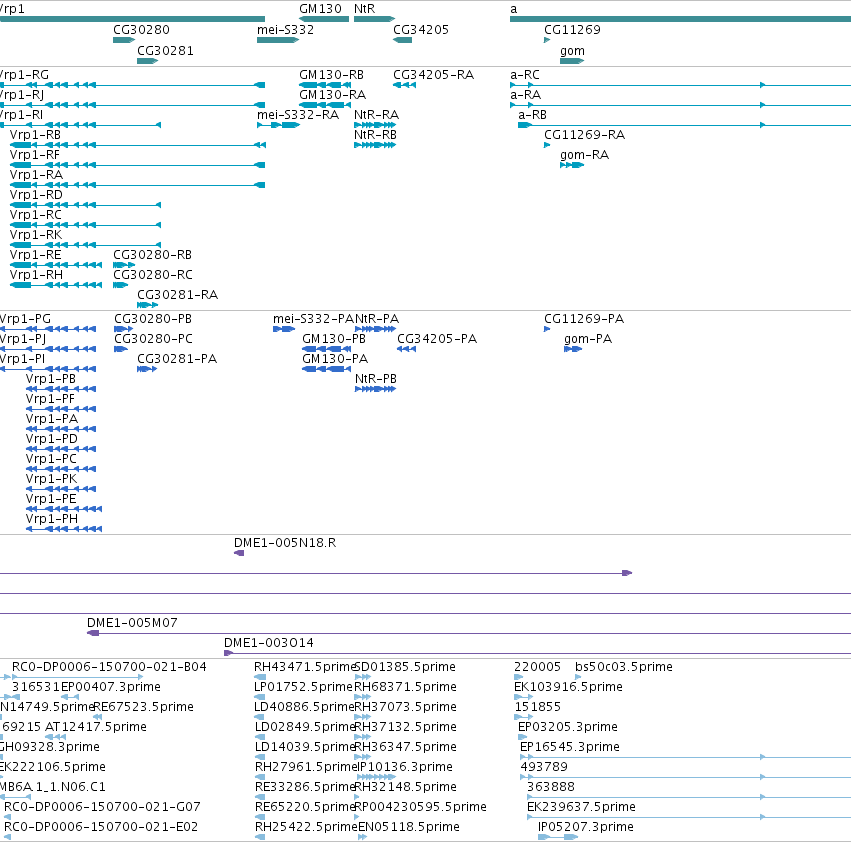The width and height of the screenshot is (851, 842).
Task: Open the gom-PA protein label
Action: click(x=588, y=340)
